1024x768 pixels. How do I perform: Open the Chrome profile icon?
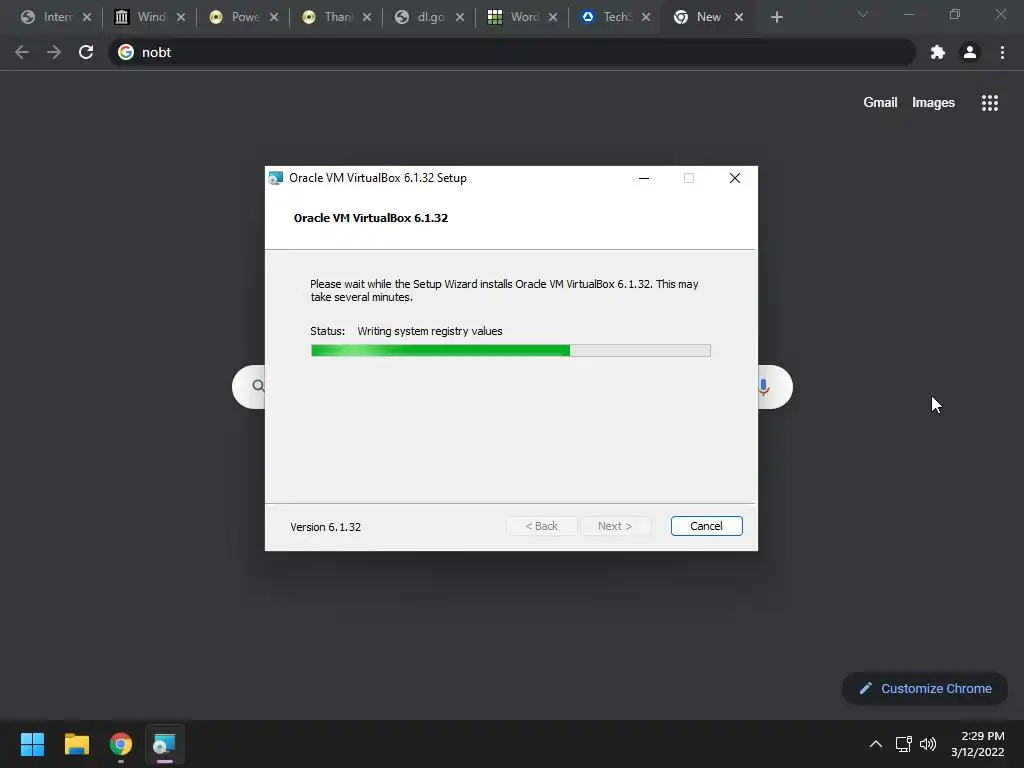click(x=970, y=52)
